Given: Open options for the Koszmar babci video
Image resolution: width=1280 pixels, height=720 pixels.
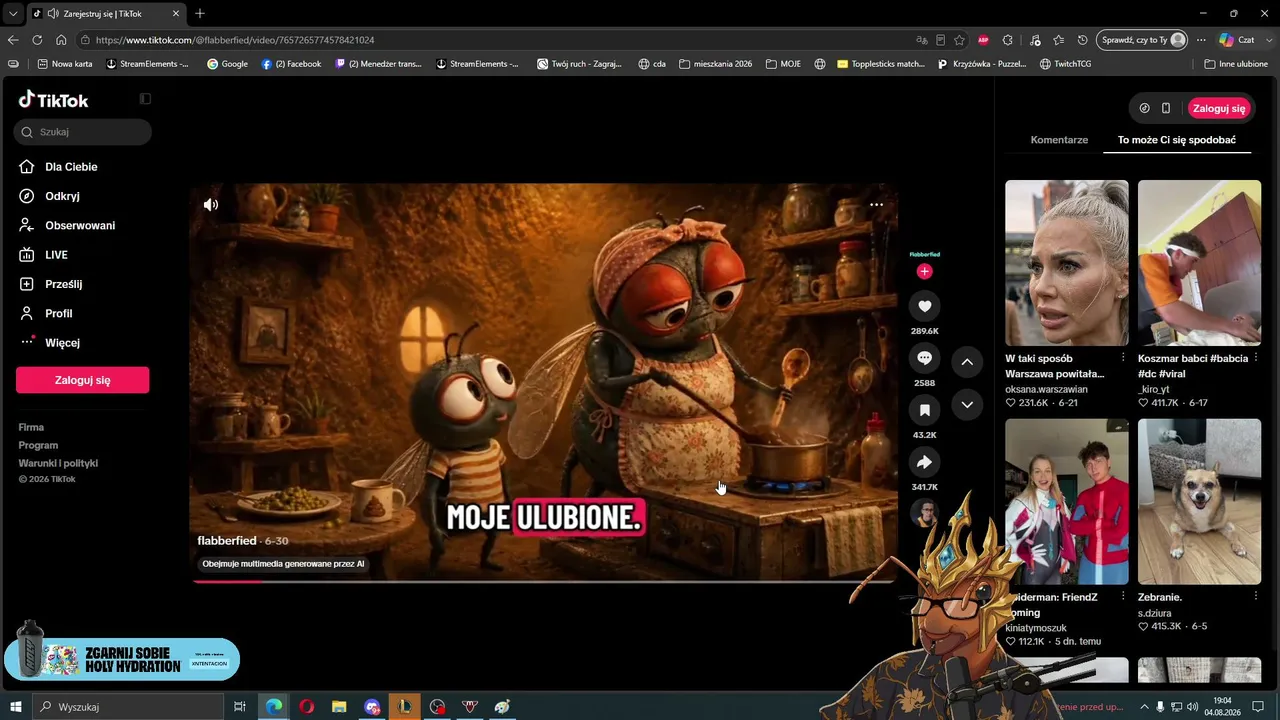Looking at the screenshot, I should (x=1256, y=358).
